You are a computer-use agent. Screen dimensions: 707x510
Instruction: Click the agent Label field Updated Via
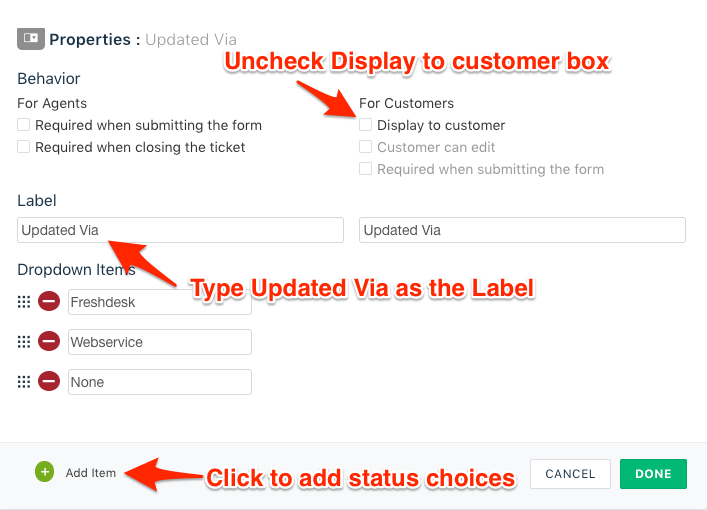pos(180,230)
